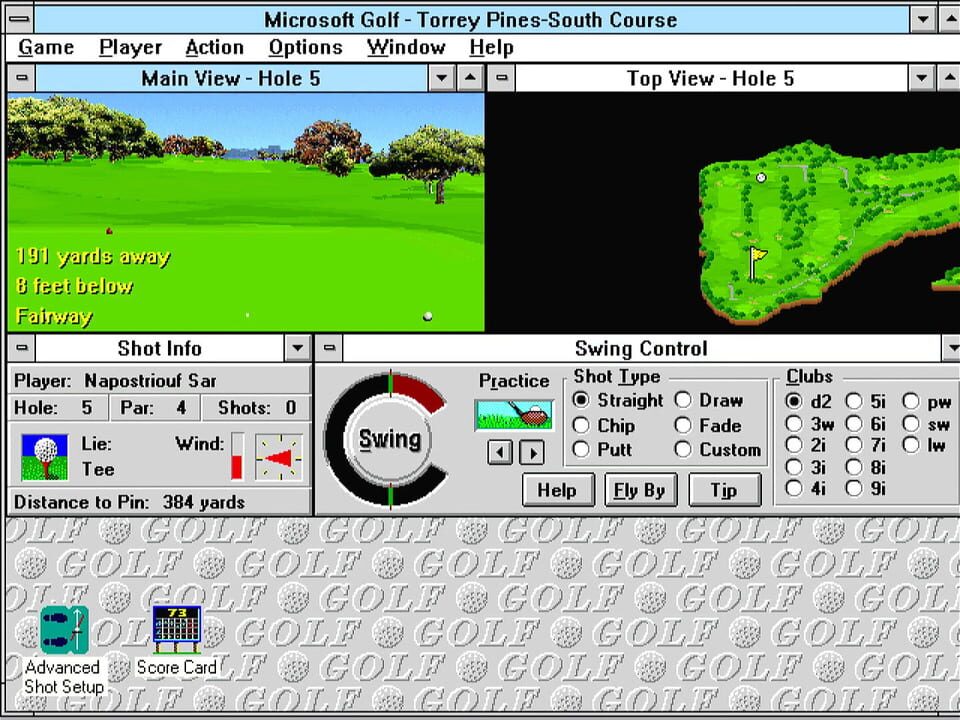Screen dimensions: 960x720
Task: Select the Chip shot type
Action: 581,425
